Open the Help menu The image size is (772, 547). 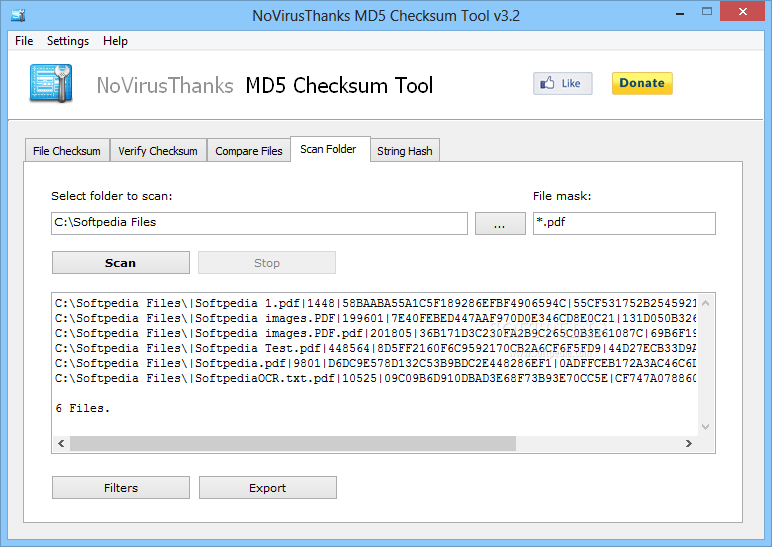[115, 41]
